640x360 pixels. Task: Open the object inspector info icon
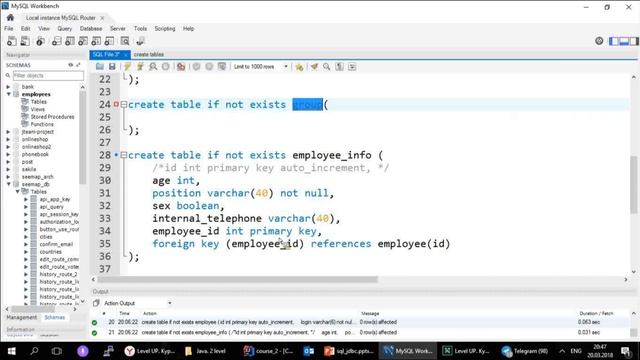click(x=40, y=41)
